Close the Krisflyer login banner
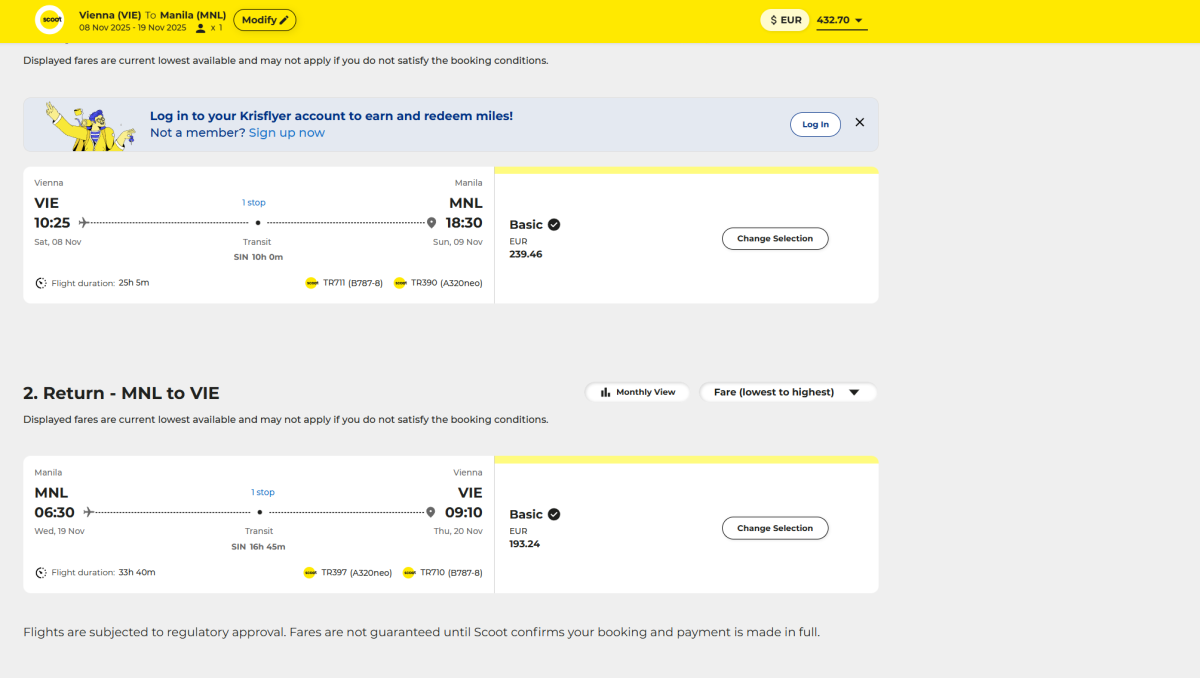 (859, 123)
